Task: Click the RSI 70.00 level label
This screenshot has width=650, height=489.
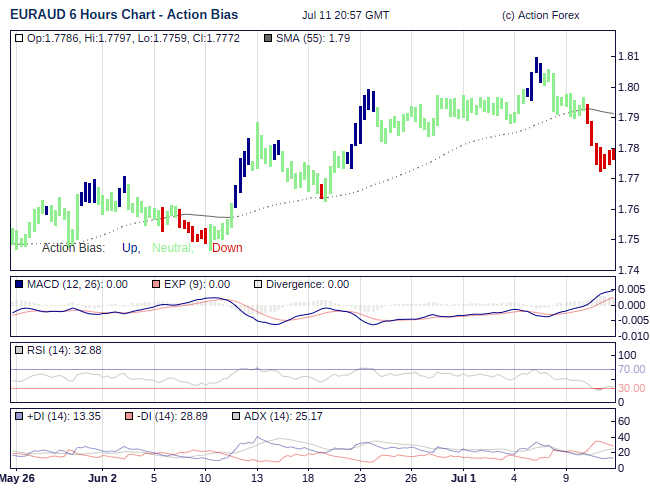Action: [x=631, y=370]
